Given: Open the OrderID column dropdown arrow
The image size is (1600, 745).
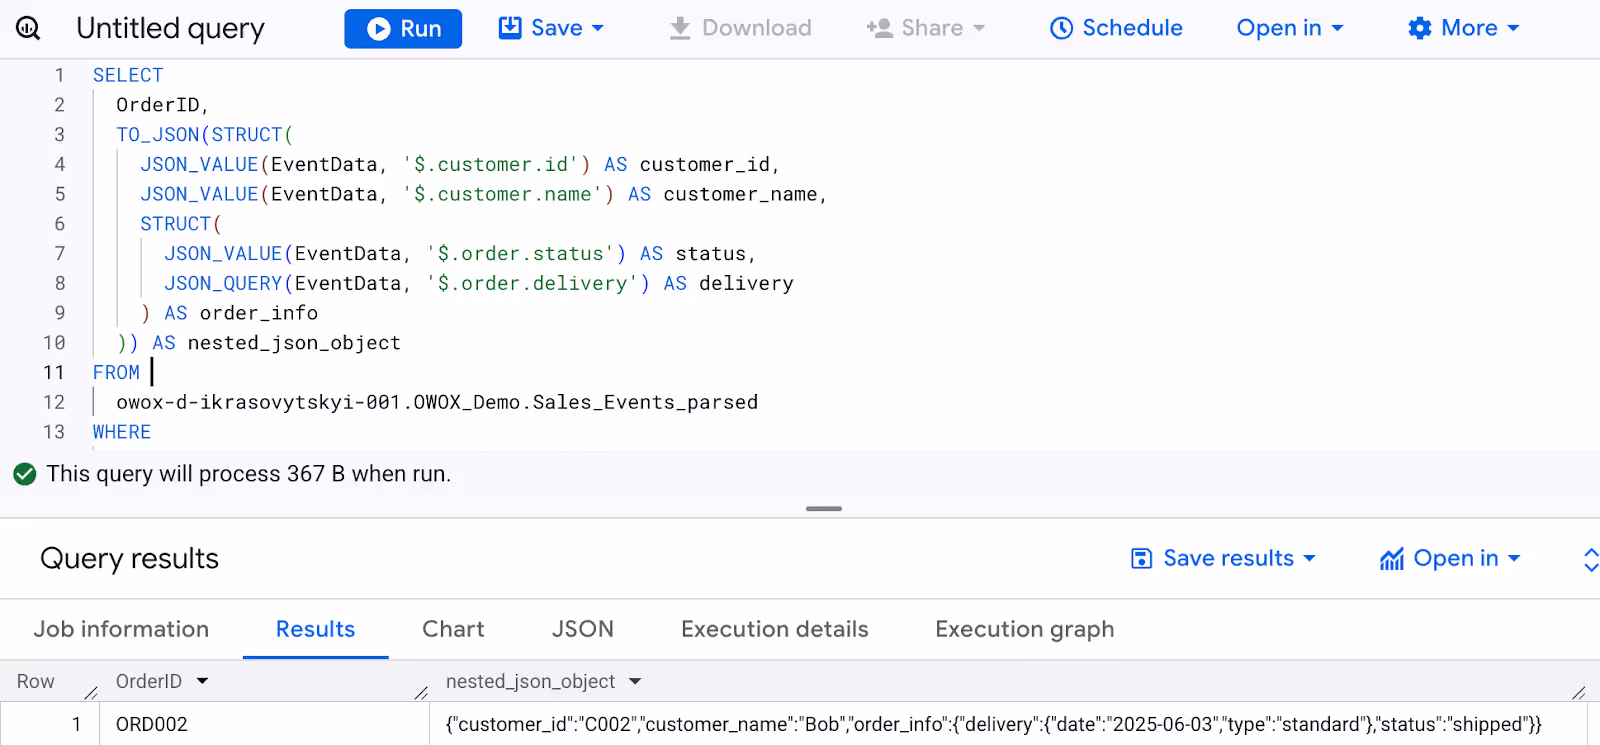Looking at the screenshot, I should point(203,681).
